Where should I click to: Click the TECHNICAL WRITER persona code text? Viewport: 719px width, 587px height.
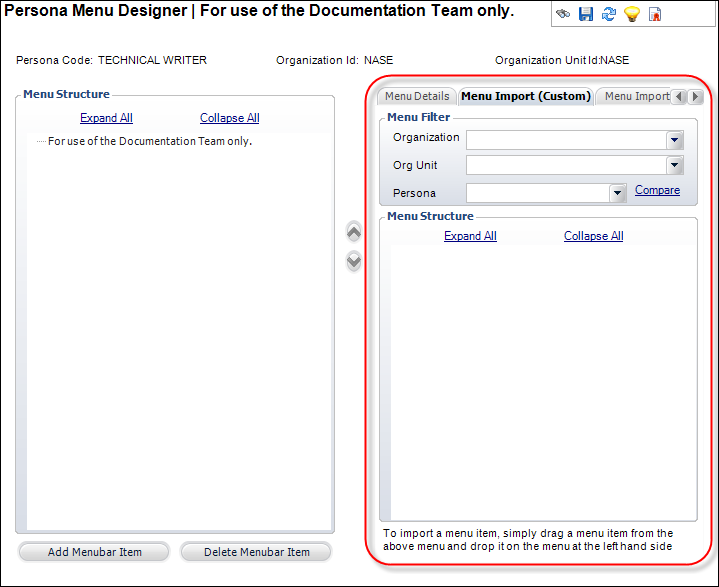(x=152, y=60)
